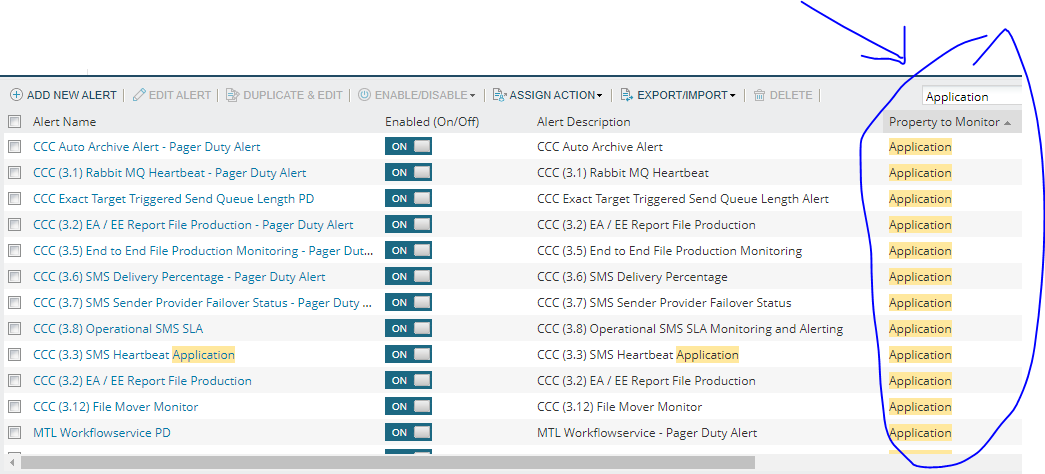This screenshot has width=1045, height=474.
Task: Check the box for CCC (3.1) Rabbit MQ Heartbeat
Action: point(14,173)
